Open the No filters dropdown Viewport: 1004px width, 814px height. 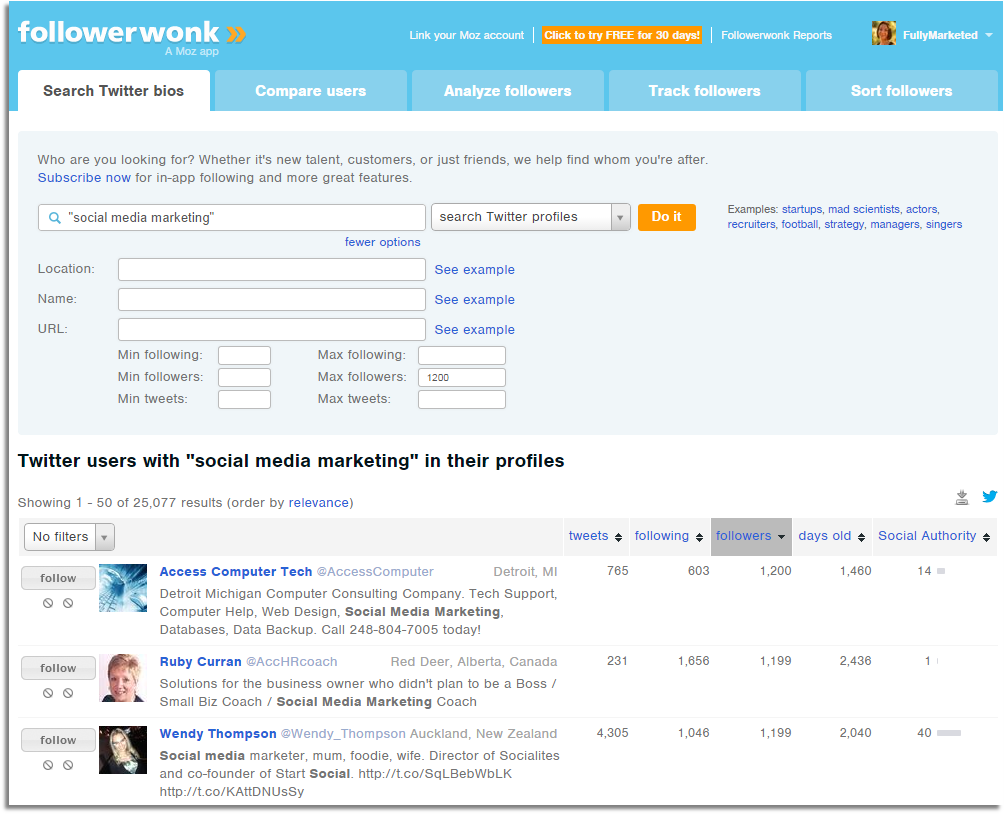[69, 537]
